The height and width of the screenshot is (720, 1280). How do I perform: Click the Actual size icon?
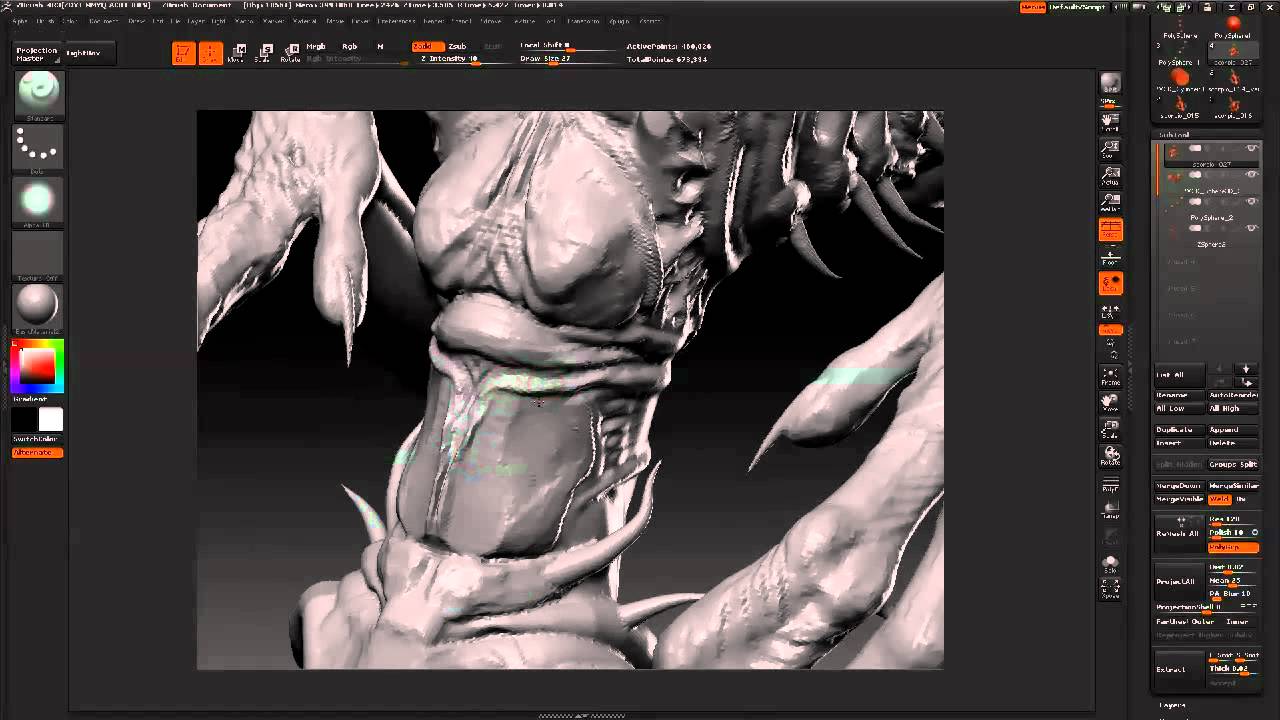click(1110, 176)
